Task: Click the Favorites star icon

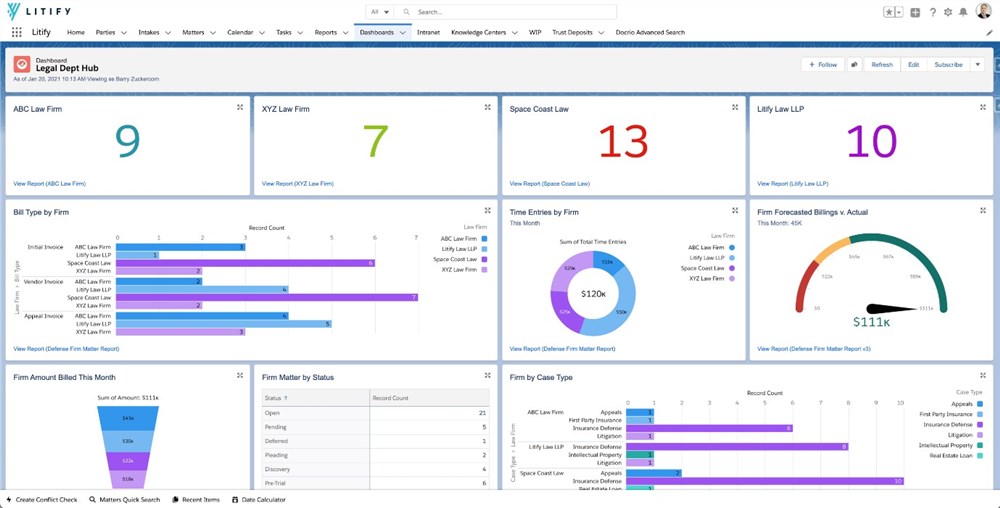Action: pos(888,12)
